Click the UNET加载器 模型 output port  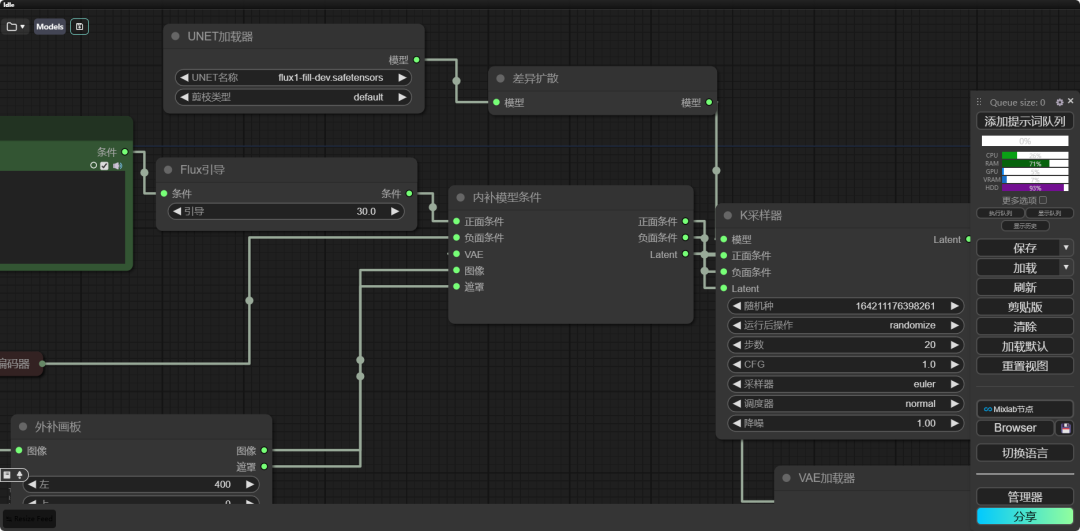click(417, 60)
